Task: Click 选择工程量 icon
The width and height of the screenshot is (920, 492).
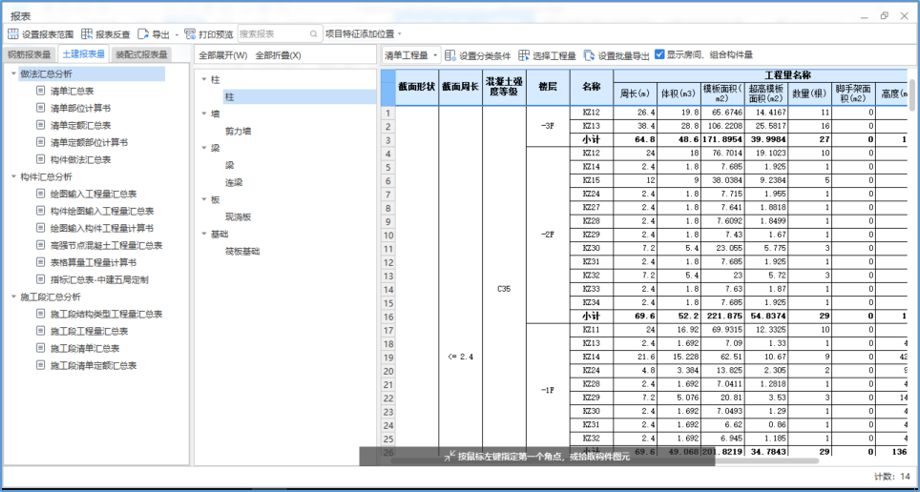Action: 525,55
